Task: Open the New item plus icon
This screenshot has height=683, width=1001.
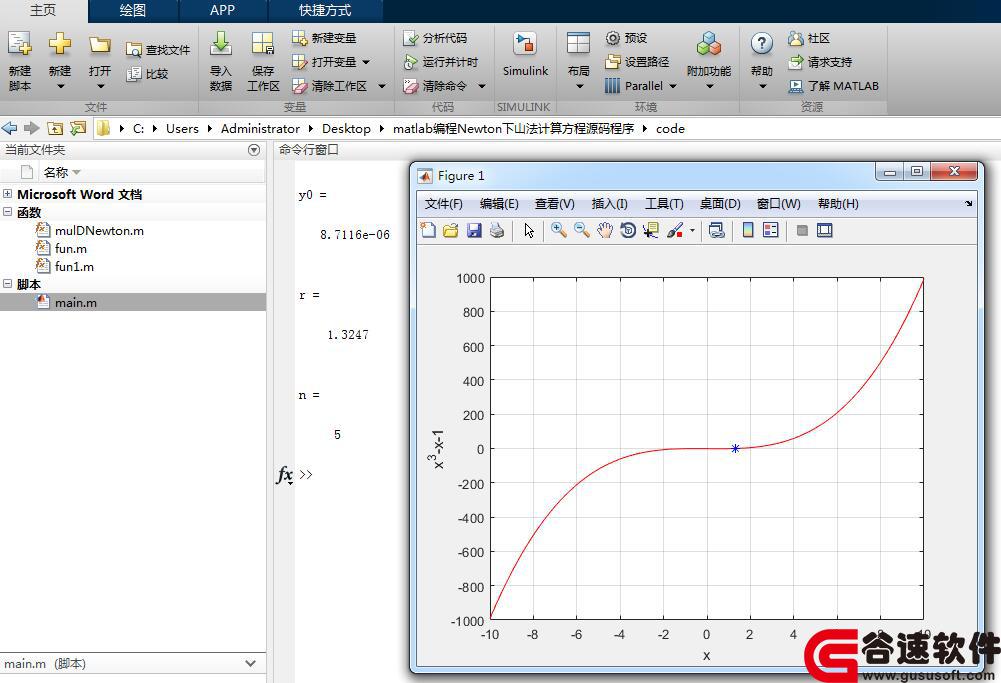Action: coord(60,43)
